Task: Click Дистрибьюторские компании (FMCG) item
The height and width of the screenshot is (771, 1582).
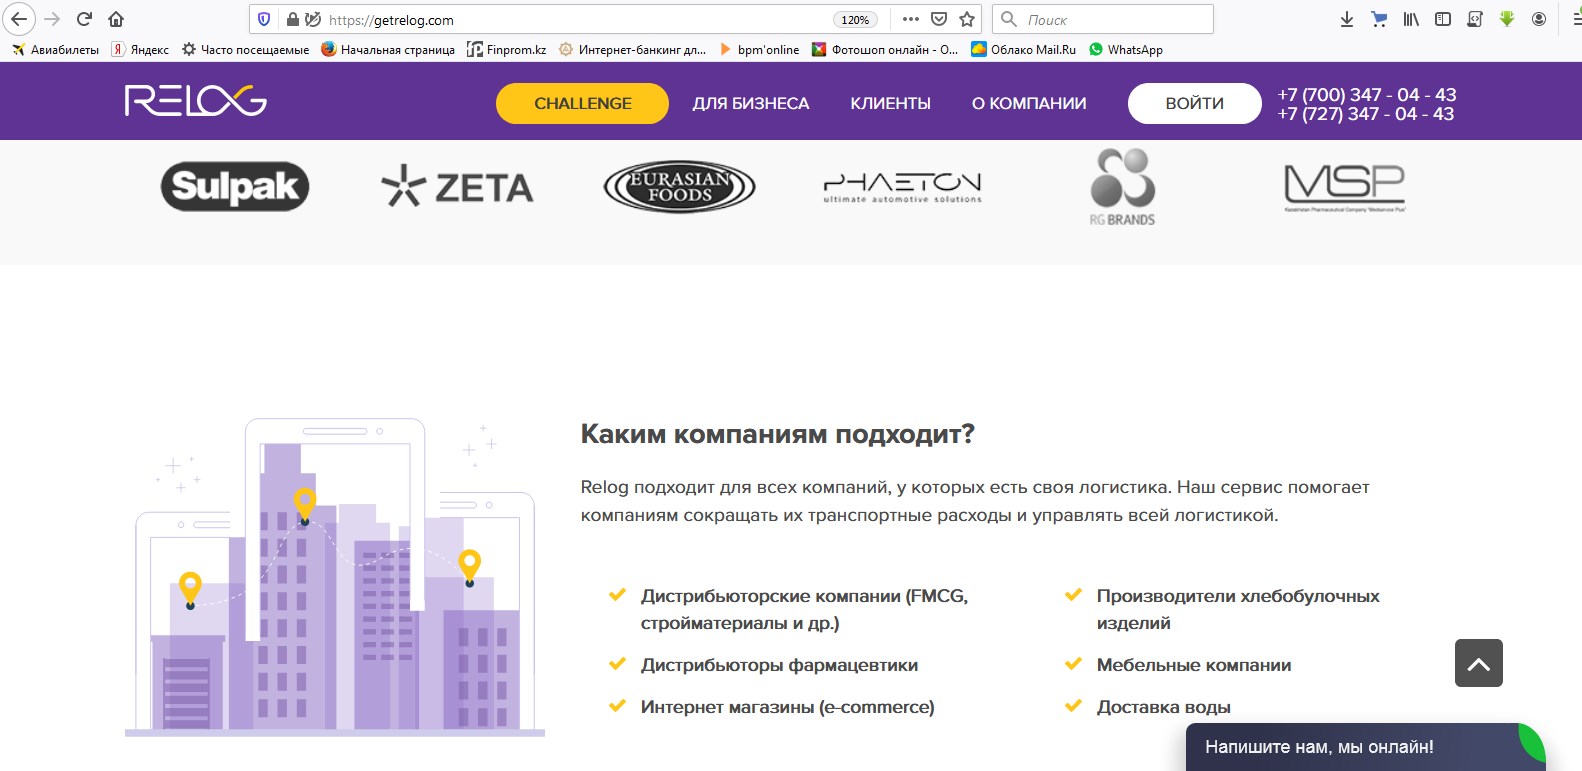Action: click(x=804, y=609)
